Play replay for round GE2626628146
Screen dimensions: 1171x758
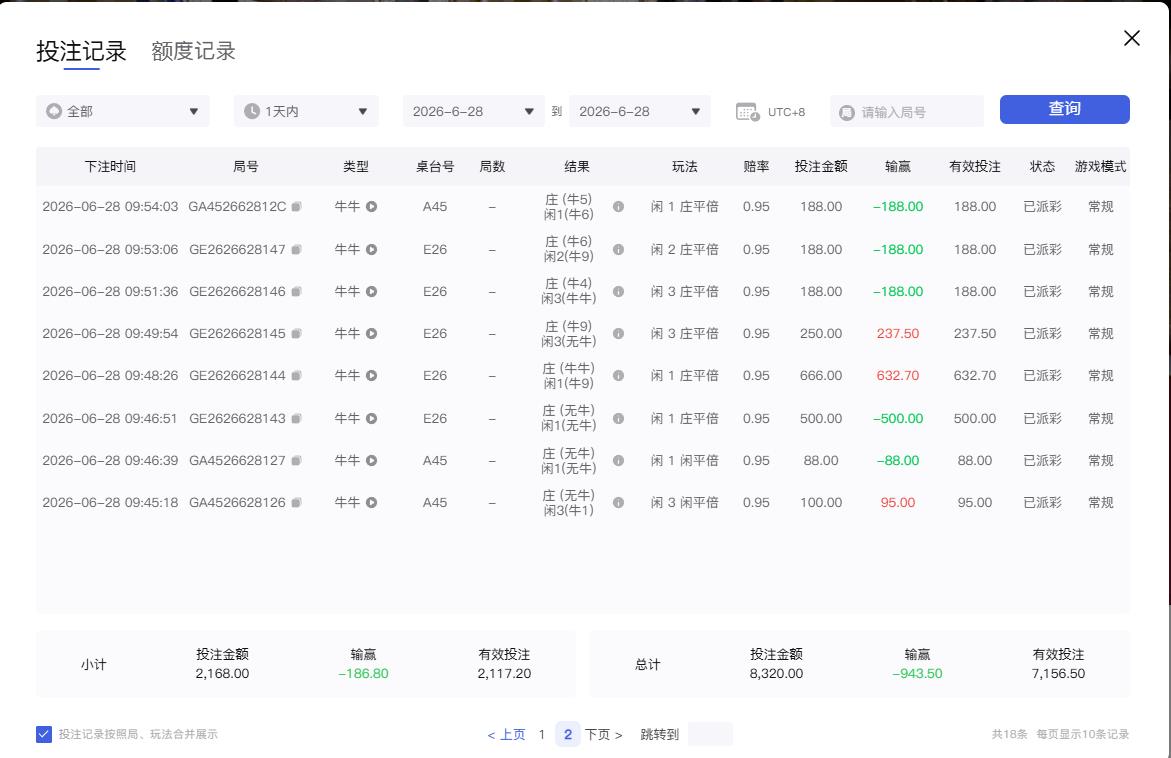tap(371, 291)
